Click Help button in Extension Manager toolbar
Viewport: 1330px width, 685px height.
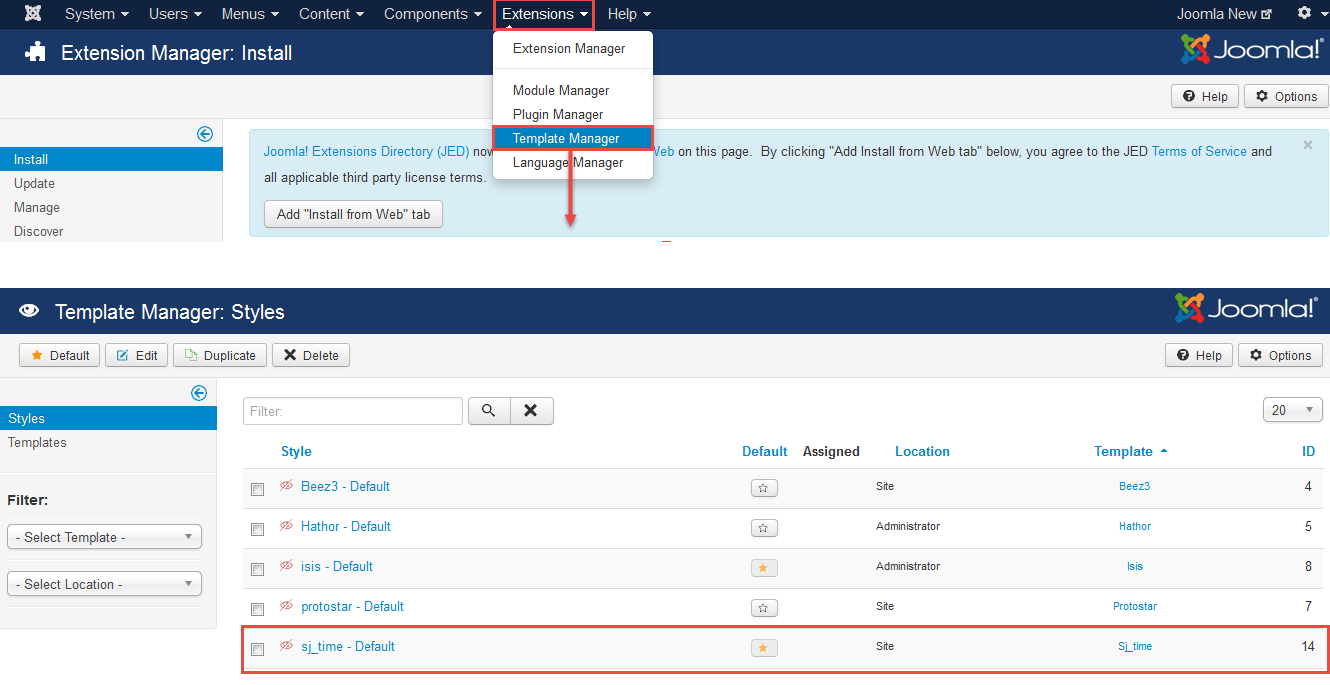click(x=1205, y=96)
